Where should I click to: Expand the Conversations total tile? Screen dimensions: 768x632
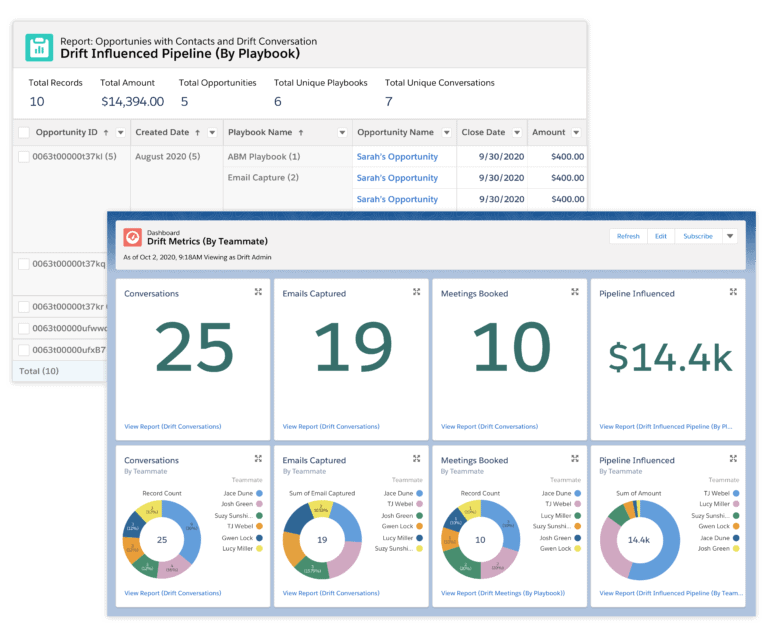pyautogui.click(x=258, y=292)
